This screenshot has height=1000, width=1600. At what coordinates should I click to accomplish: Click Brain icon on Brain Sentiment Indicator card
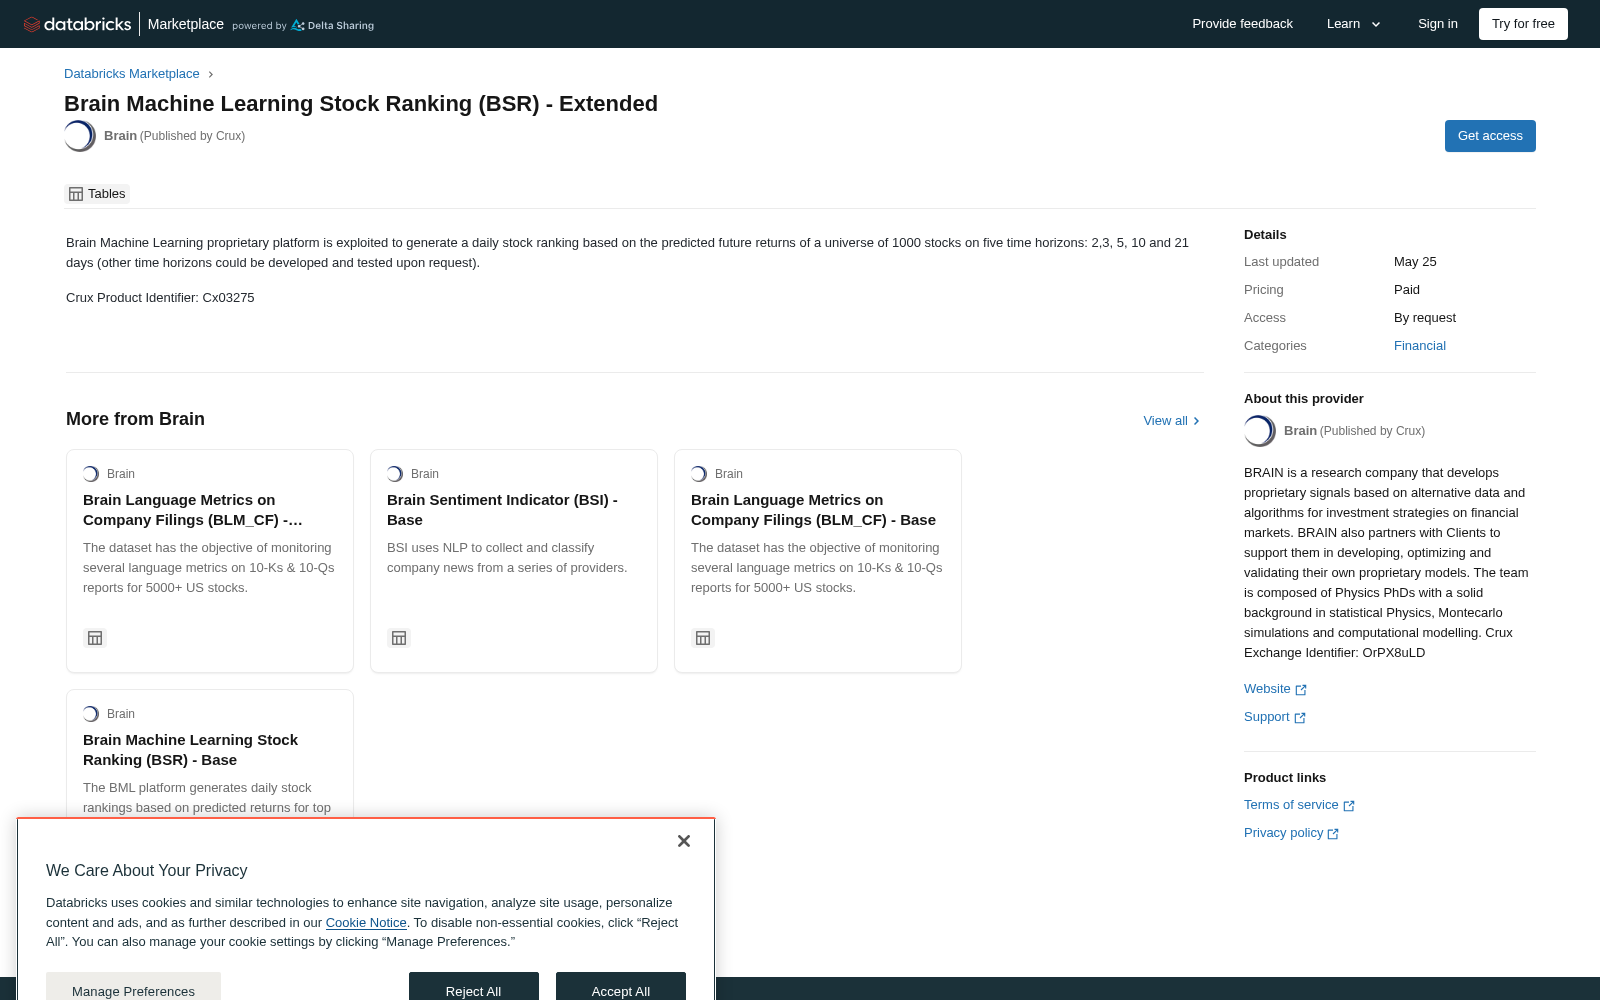(x=395, y=474)
